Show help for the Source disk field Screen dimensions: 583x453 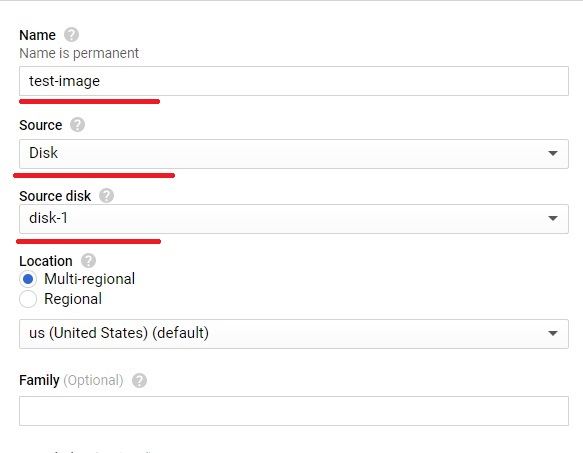coord(106,196)
